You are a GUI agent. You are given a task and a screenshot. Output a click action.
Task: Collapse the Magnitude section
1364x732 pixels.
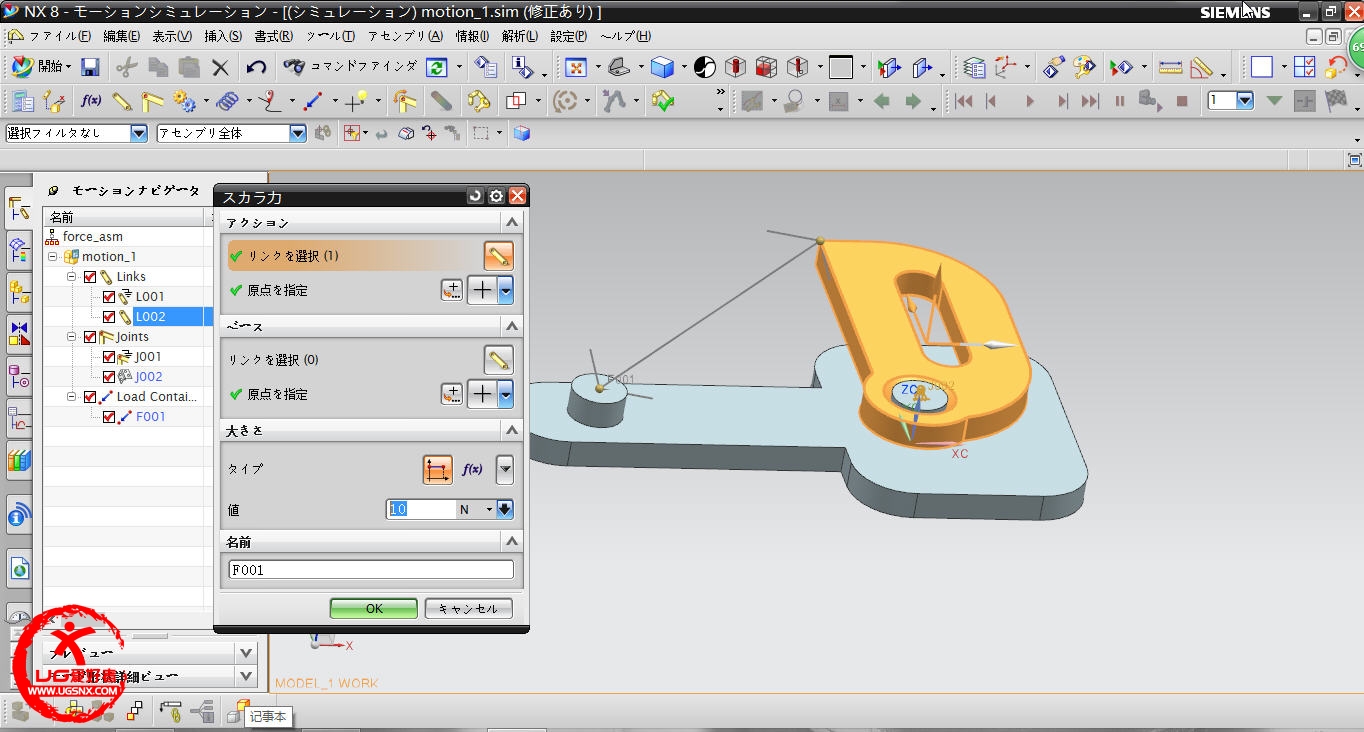(512, 430)
